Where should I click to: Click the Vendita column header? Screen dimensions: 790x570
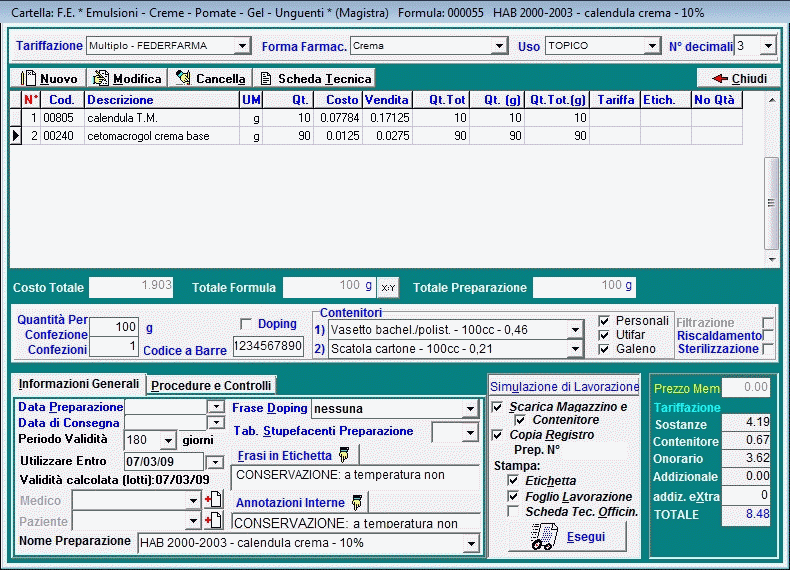coord(387,100)
